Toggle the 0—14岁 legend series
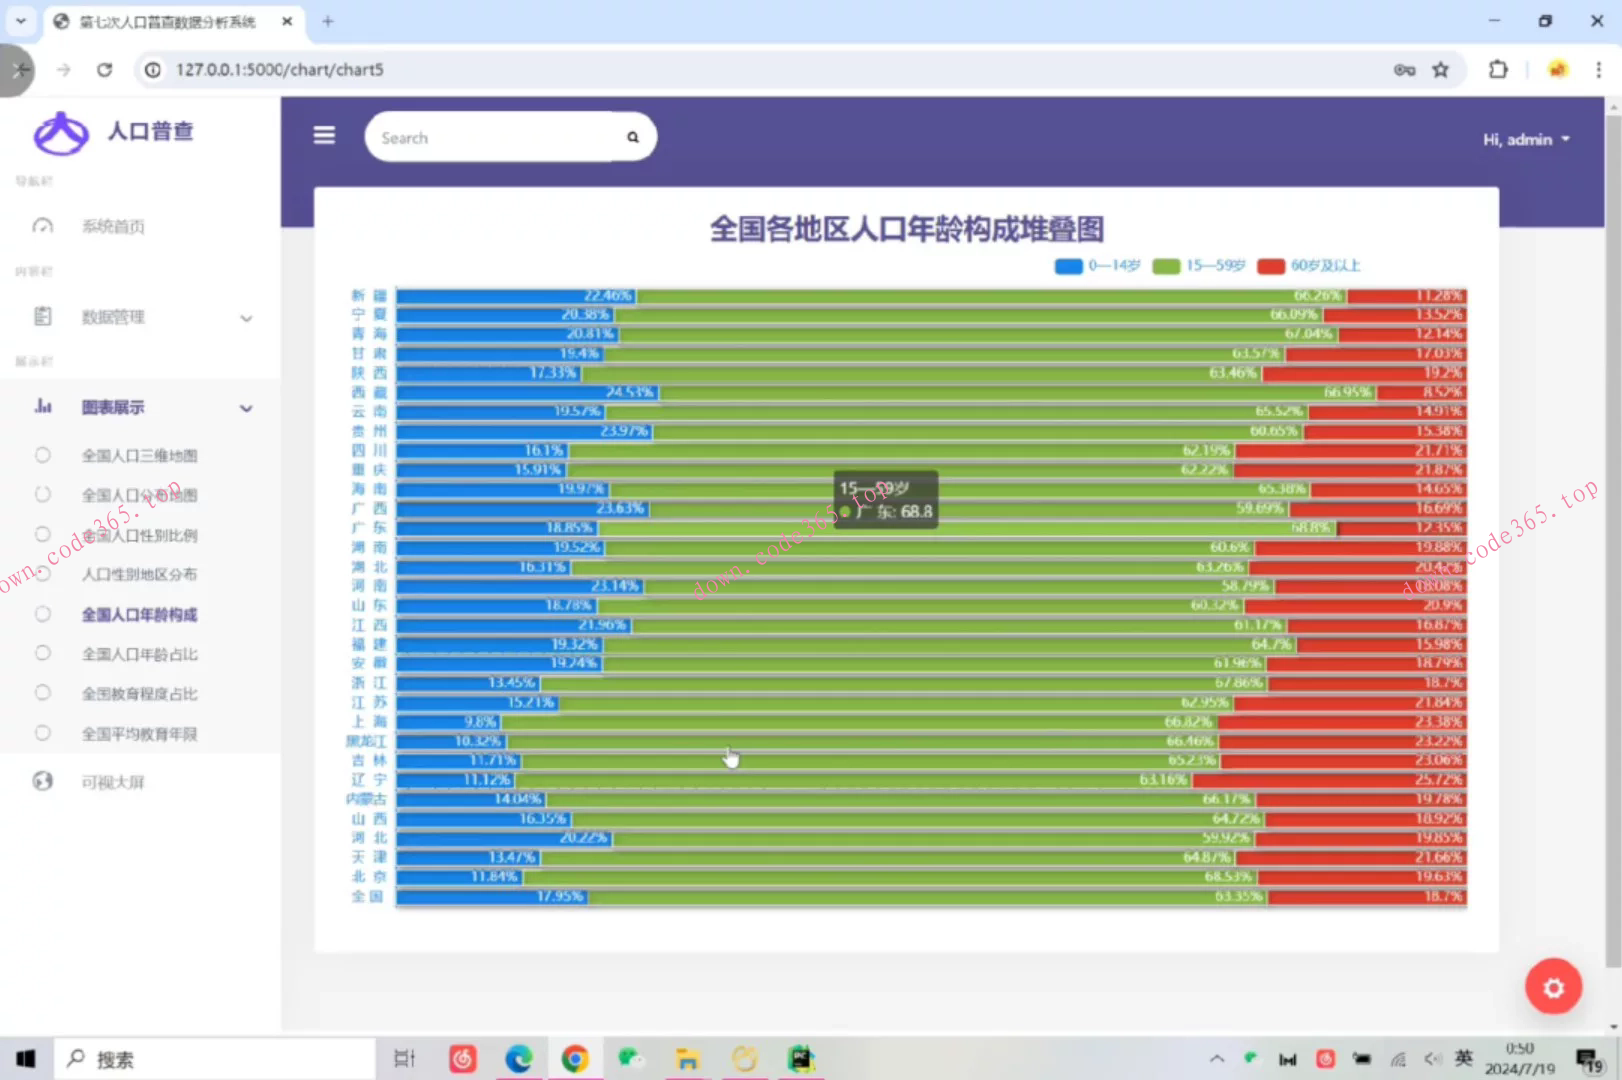The image size is (1622, 1080). pyautogui.click(x=1097, y=266)
